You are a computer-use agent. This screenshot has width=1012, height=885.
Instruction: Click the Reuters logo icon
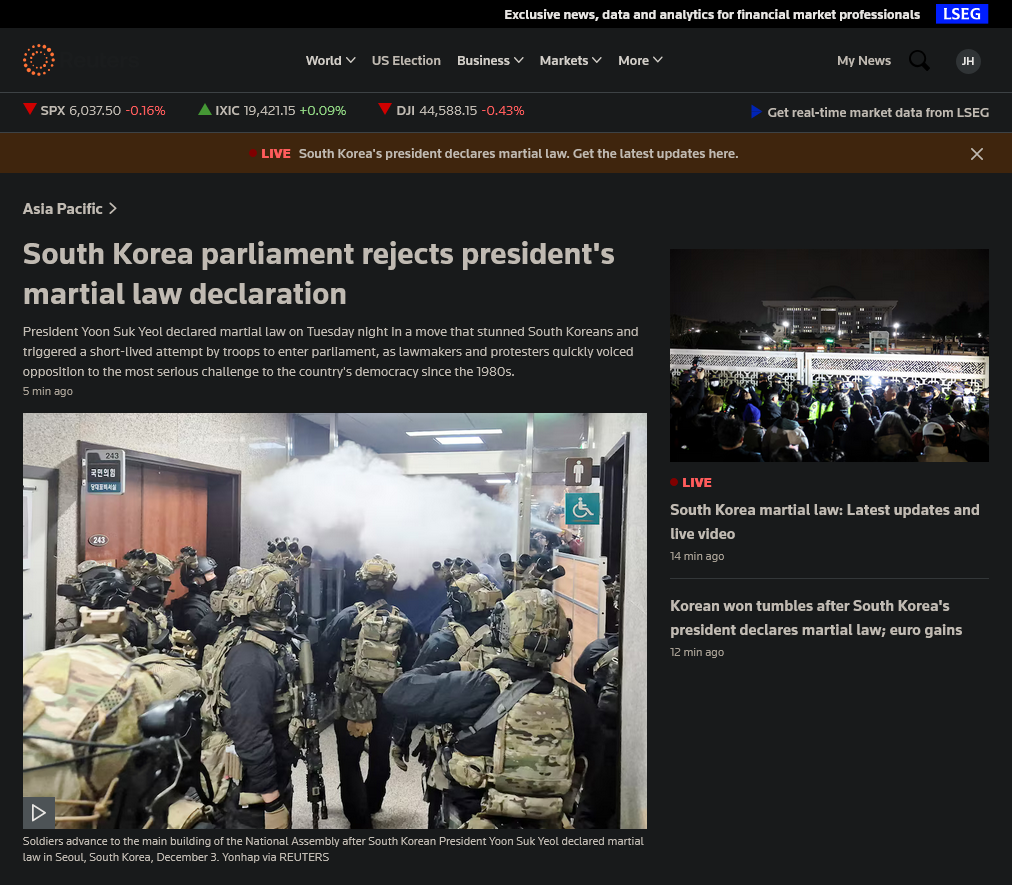(38, 60)
